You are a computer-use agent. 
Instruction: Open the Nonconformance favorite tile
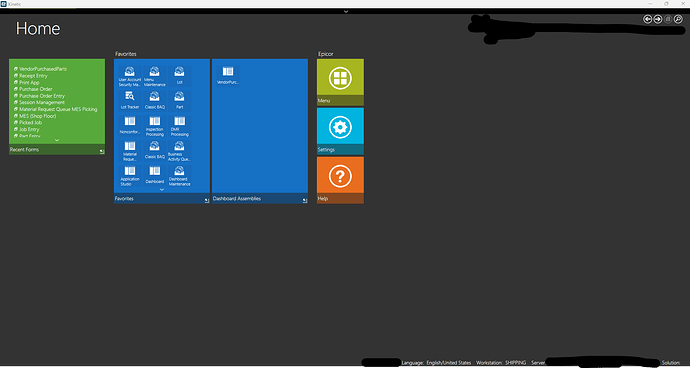[130, 126]
